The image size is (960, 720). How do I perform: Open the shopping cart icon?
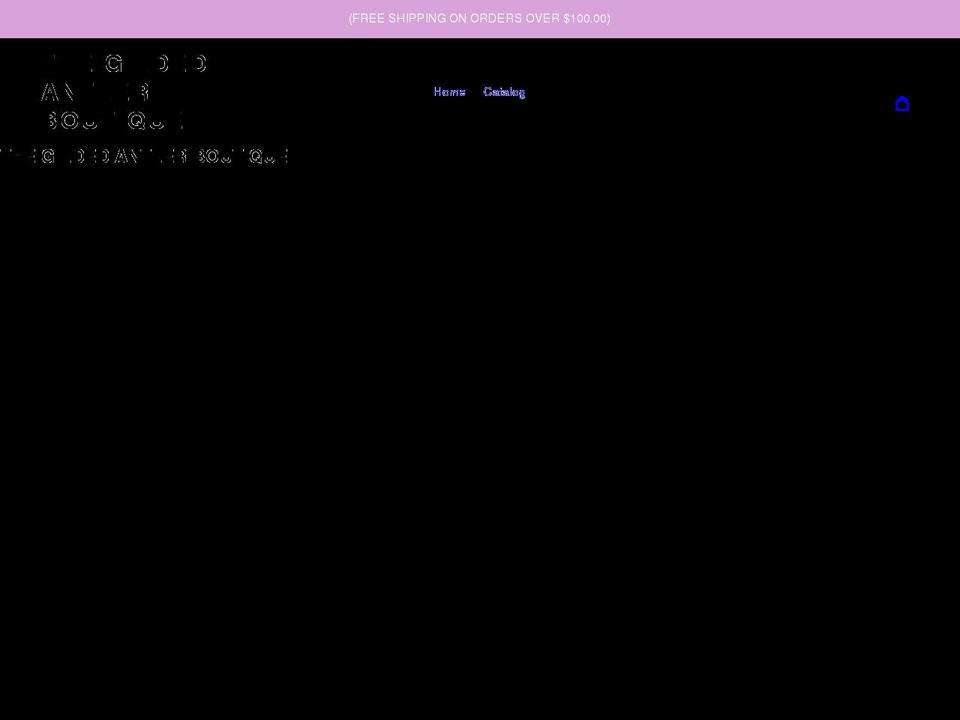(x=902, y=104)
